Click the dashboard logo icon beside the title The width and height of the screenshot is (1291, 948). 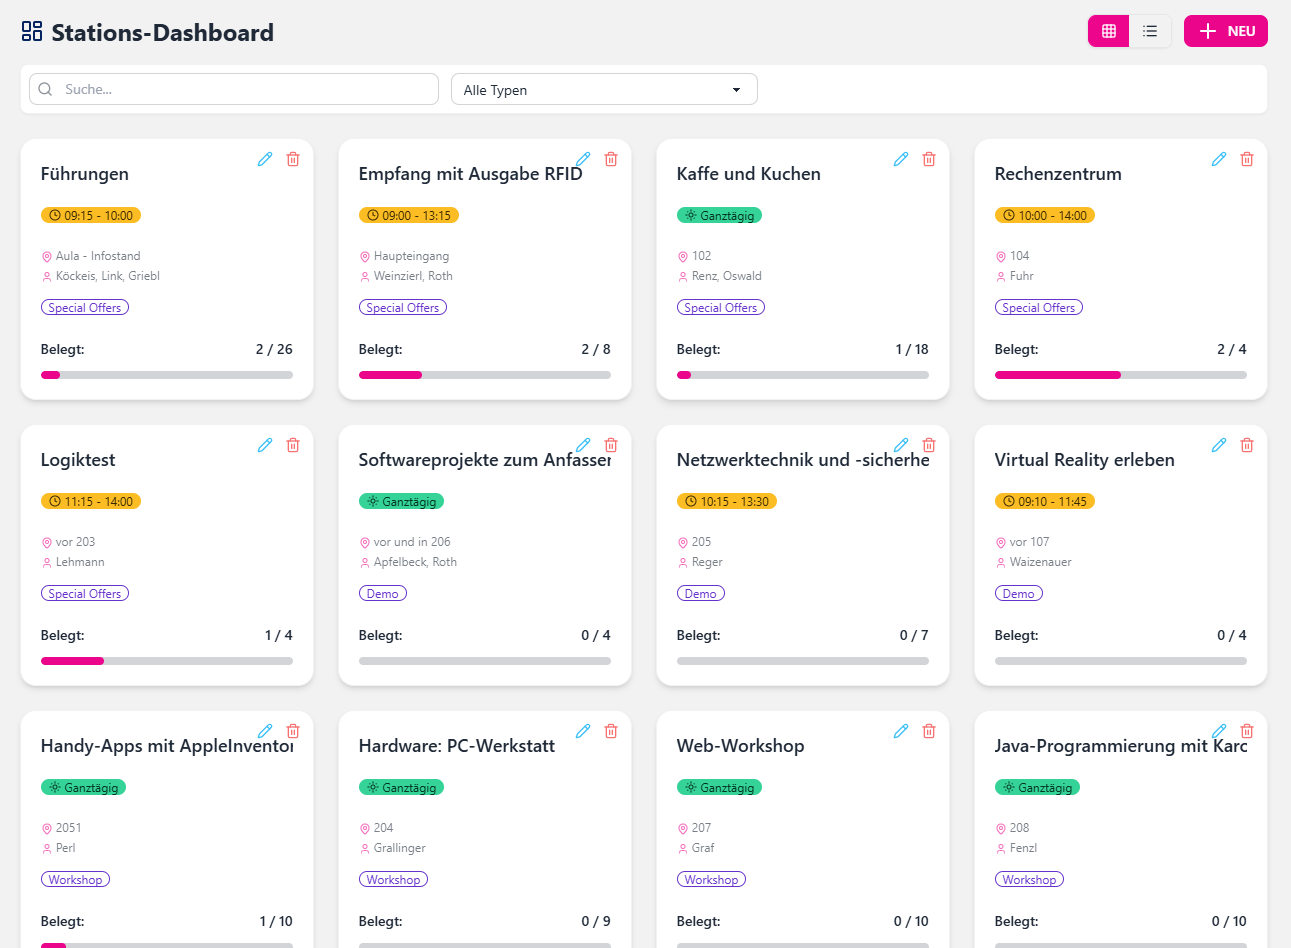32,32
